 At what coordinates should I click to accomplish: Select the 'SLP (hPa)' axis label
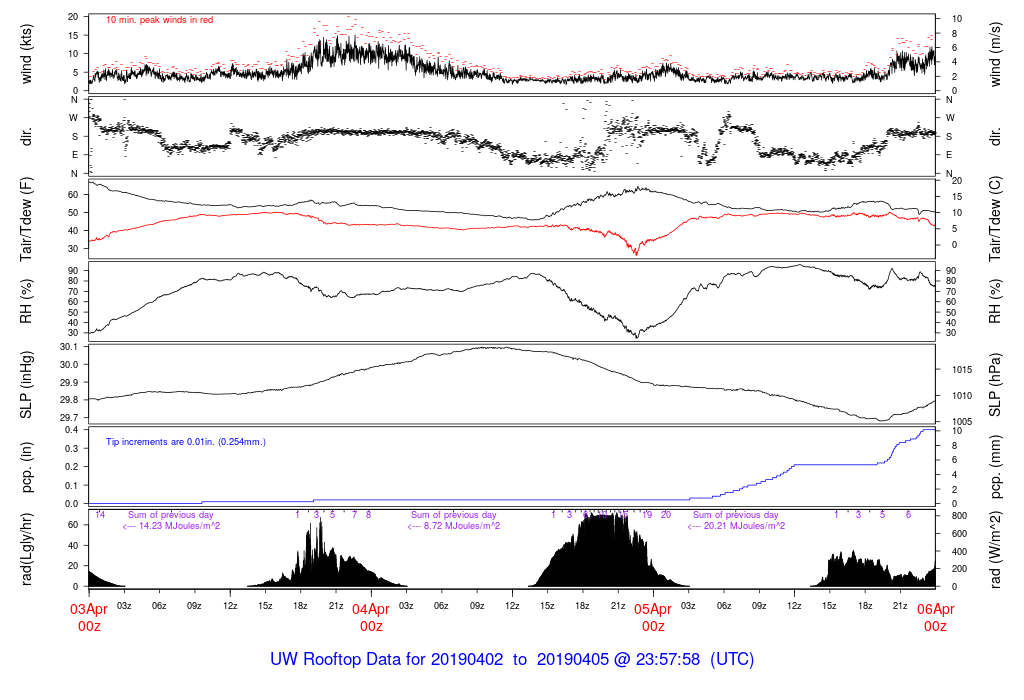pos(995,385)
